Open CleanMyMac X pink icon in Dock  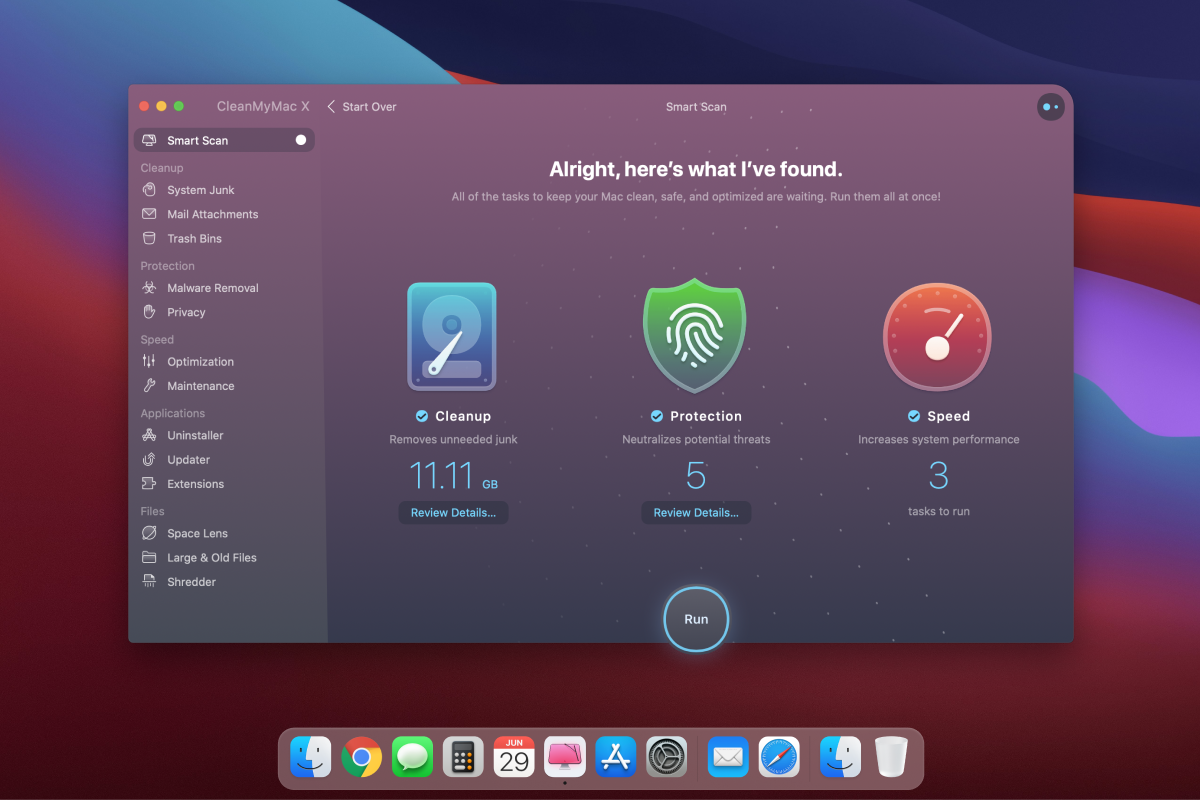565,757
